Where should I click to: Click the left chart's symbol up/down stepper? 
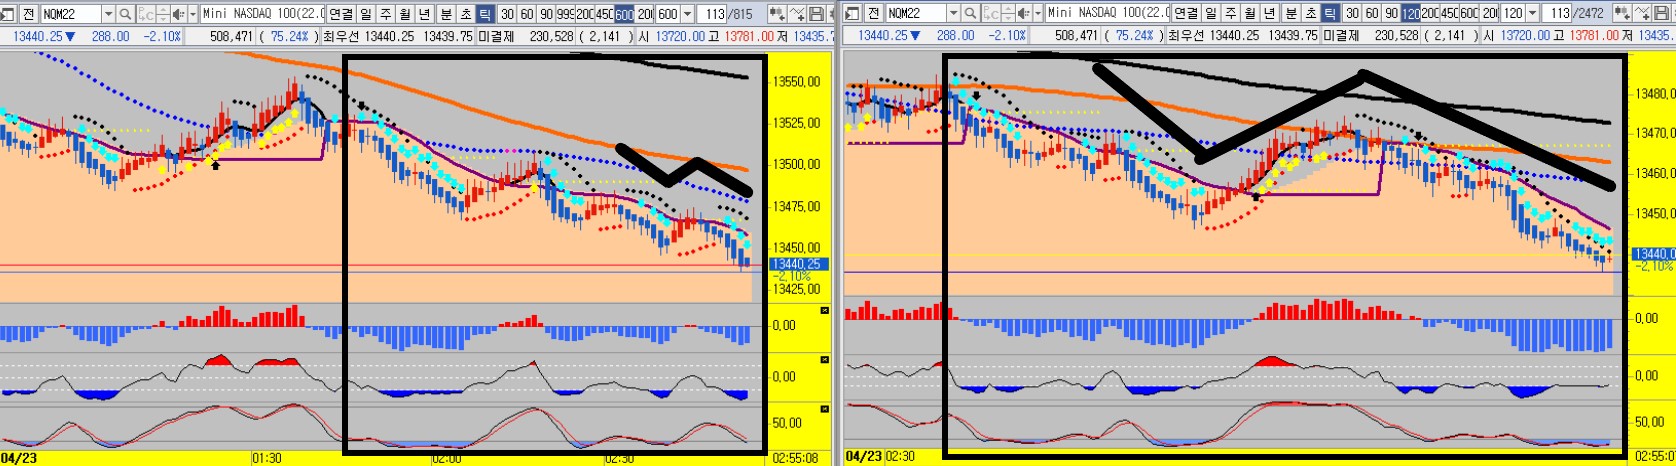click(x=162, y=14)
